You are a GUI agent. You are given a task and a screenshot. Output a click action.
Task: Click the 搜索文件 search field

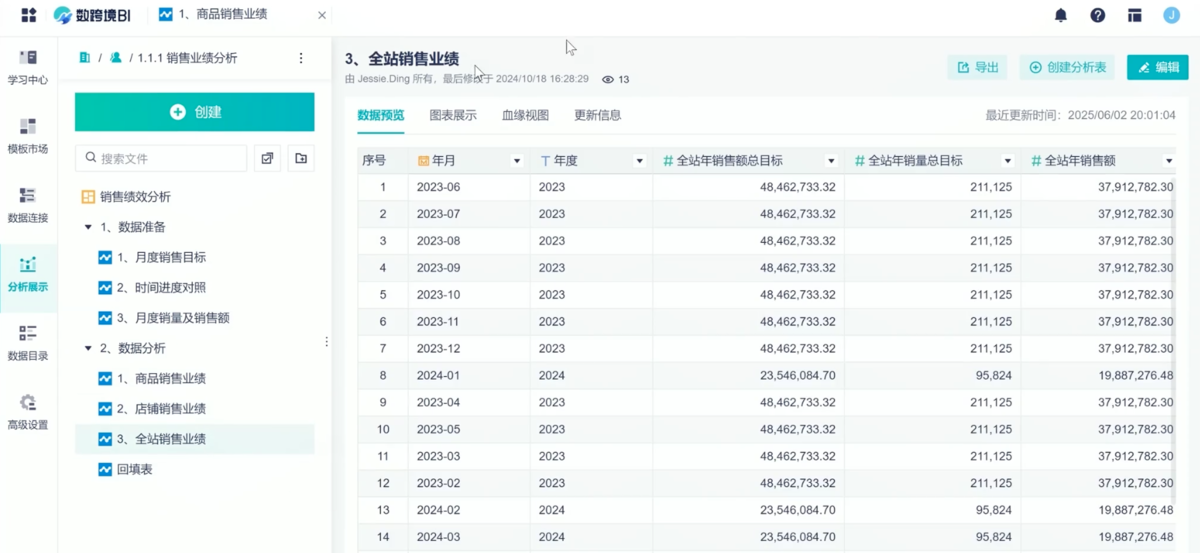[x=161, y=158]
